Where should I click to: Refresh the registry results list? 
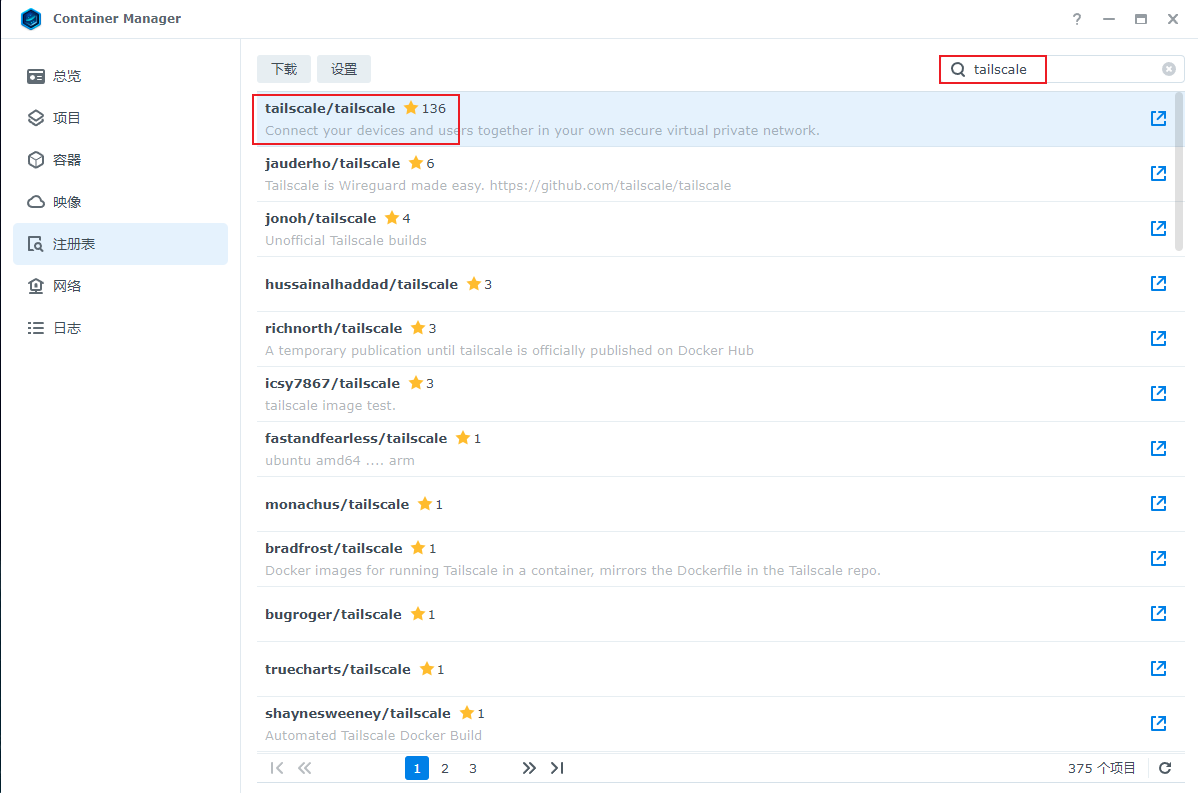(1165, 768)
